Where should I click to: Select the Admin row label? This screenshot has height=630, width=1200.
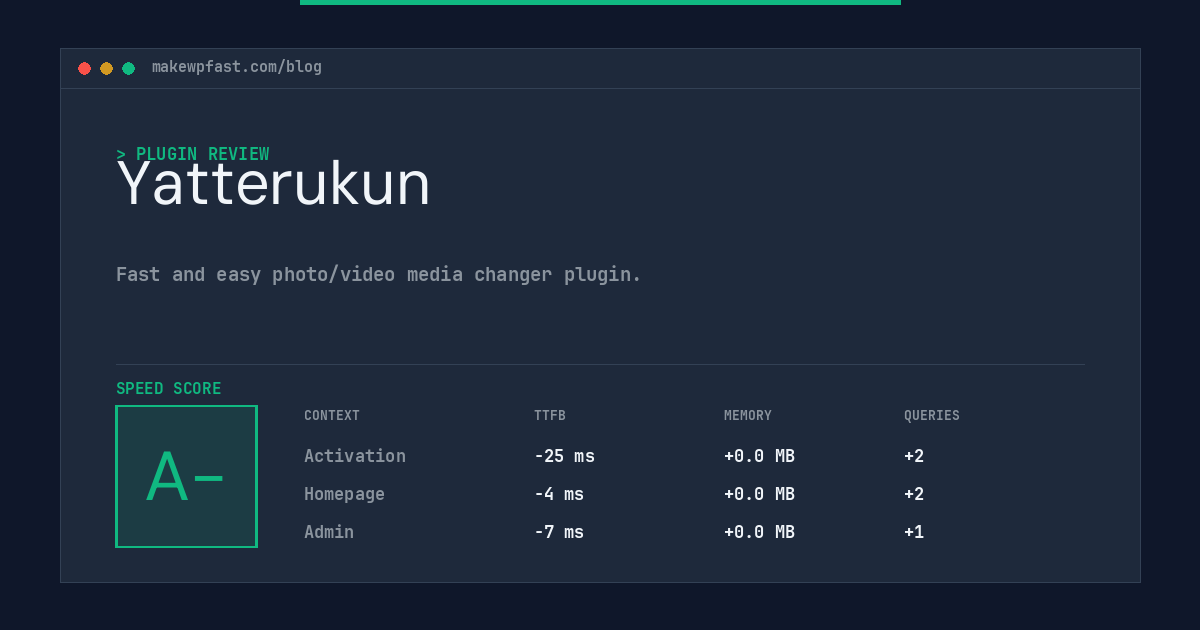coord(329,532)
